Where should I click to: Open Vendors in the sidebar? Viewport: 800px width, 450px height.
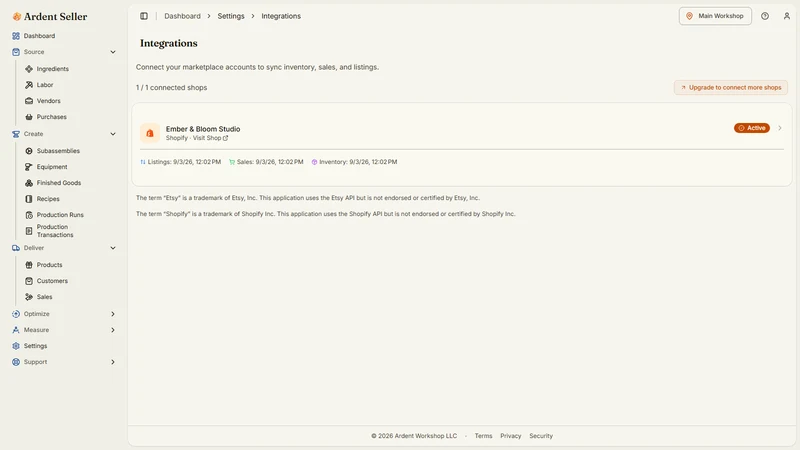click(48, 101)
